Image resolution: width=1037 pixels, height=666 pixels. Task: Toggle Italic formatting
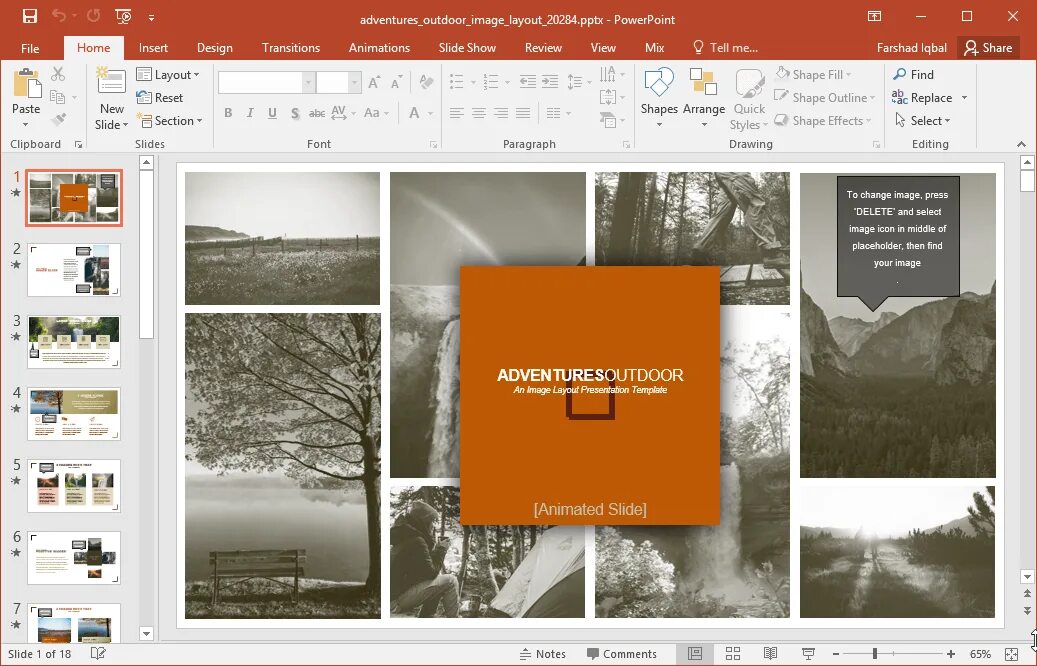pos(250,113)
